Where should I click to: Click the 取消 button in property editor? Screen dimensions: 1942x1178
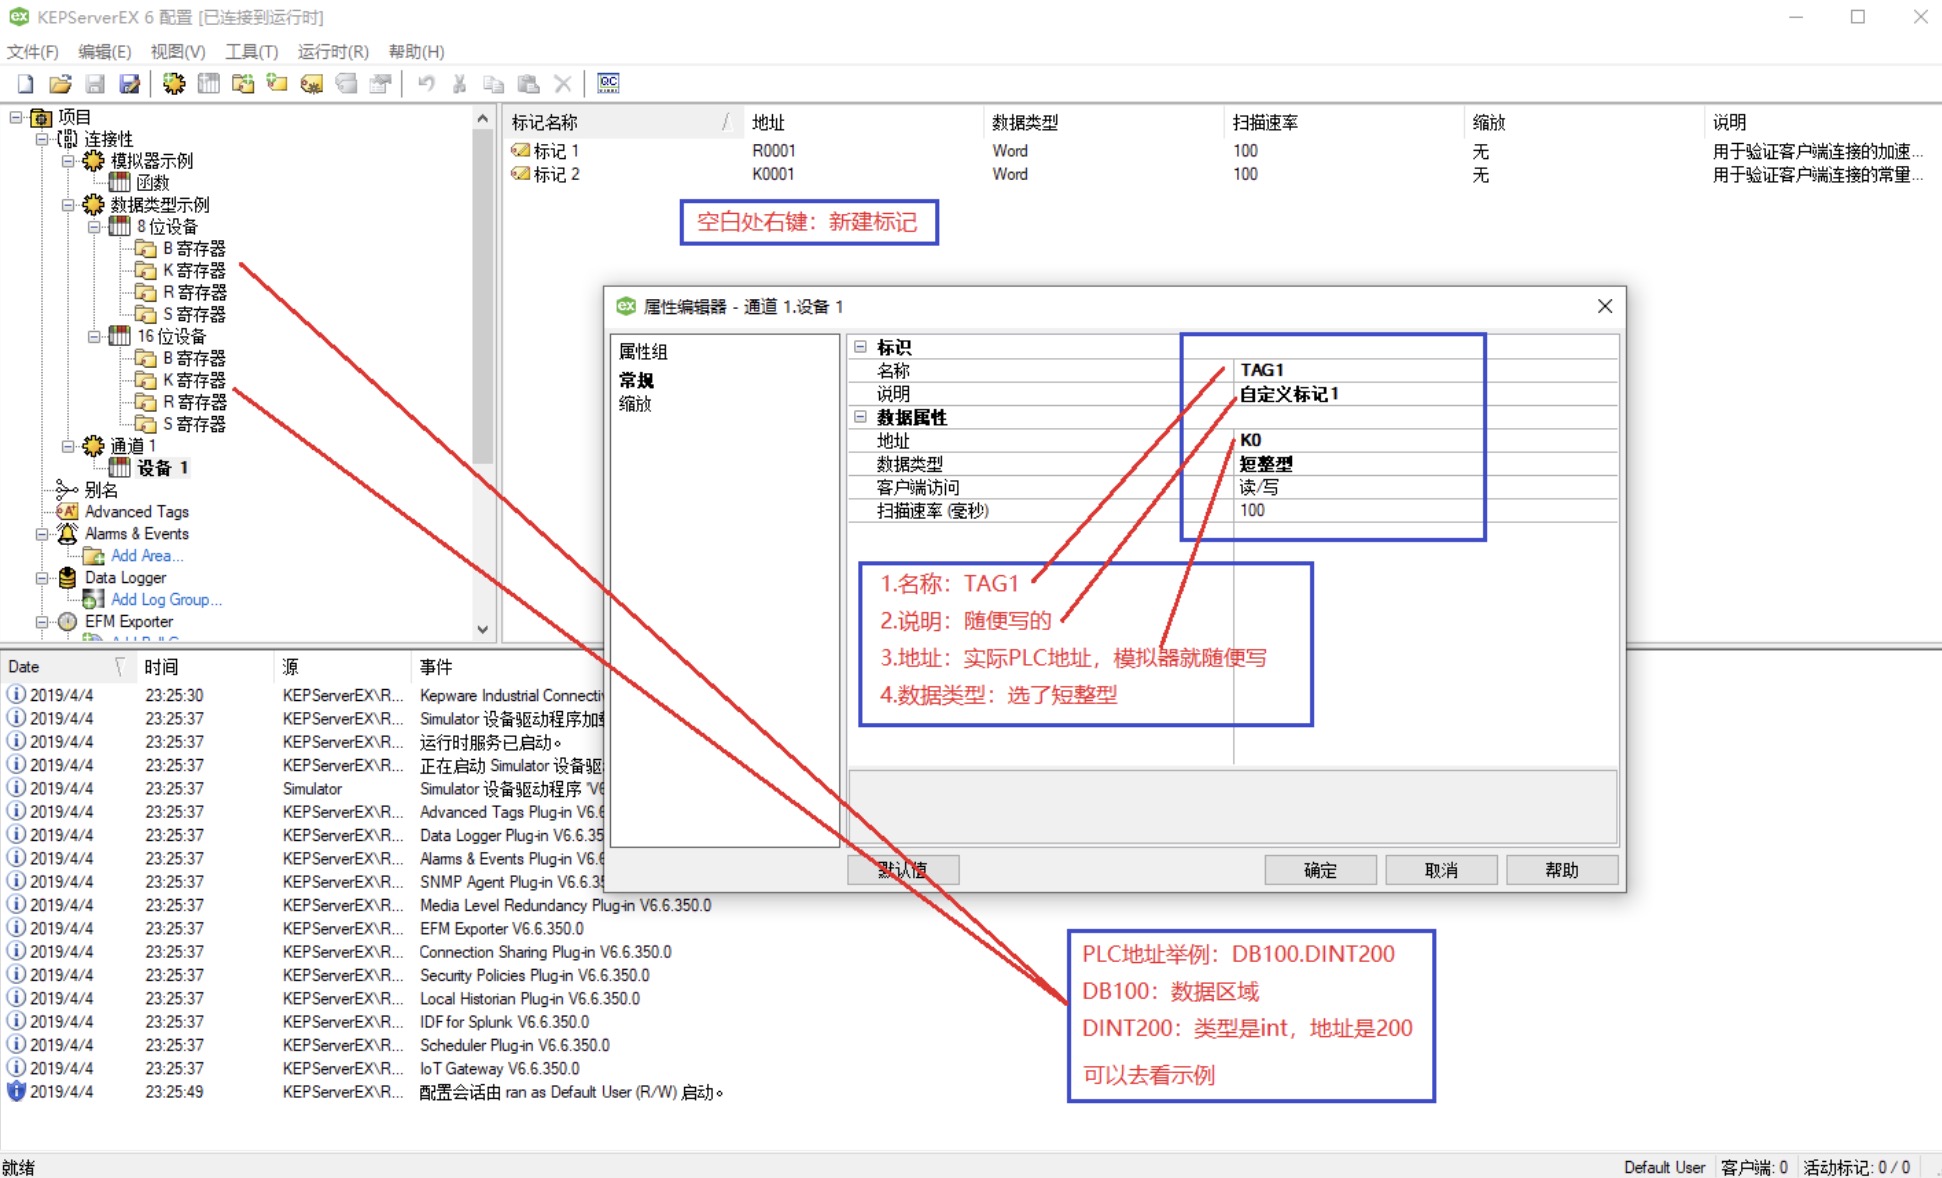pyautogui.click(x=1441, y=870)
